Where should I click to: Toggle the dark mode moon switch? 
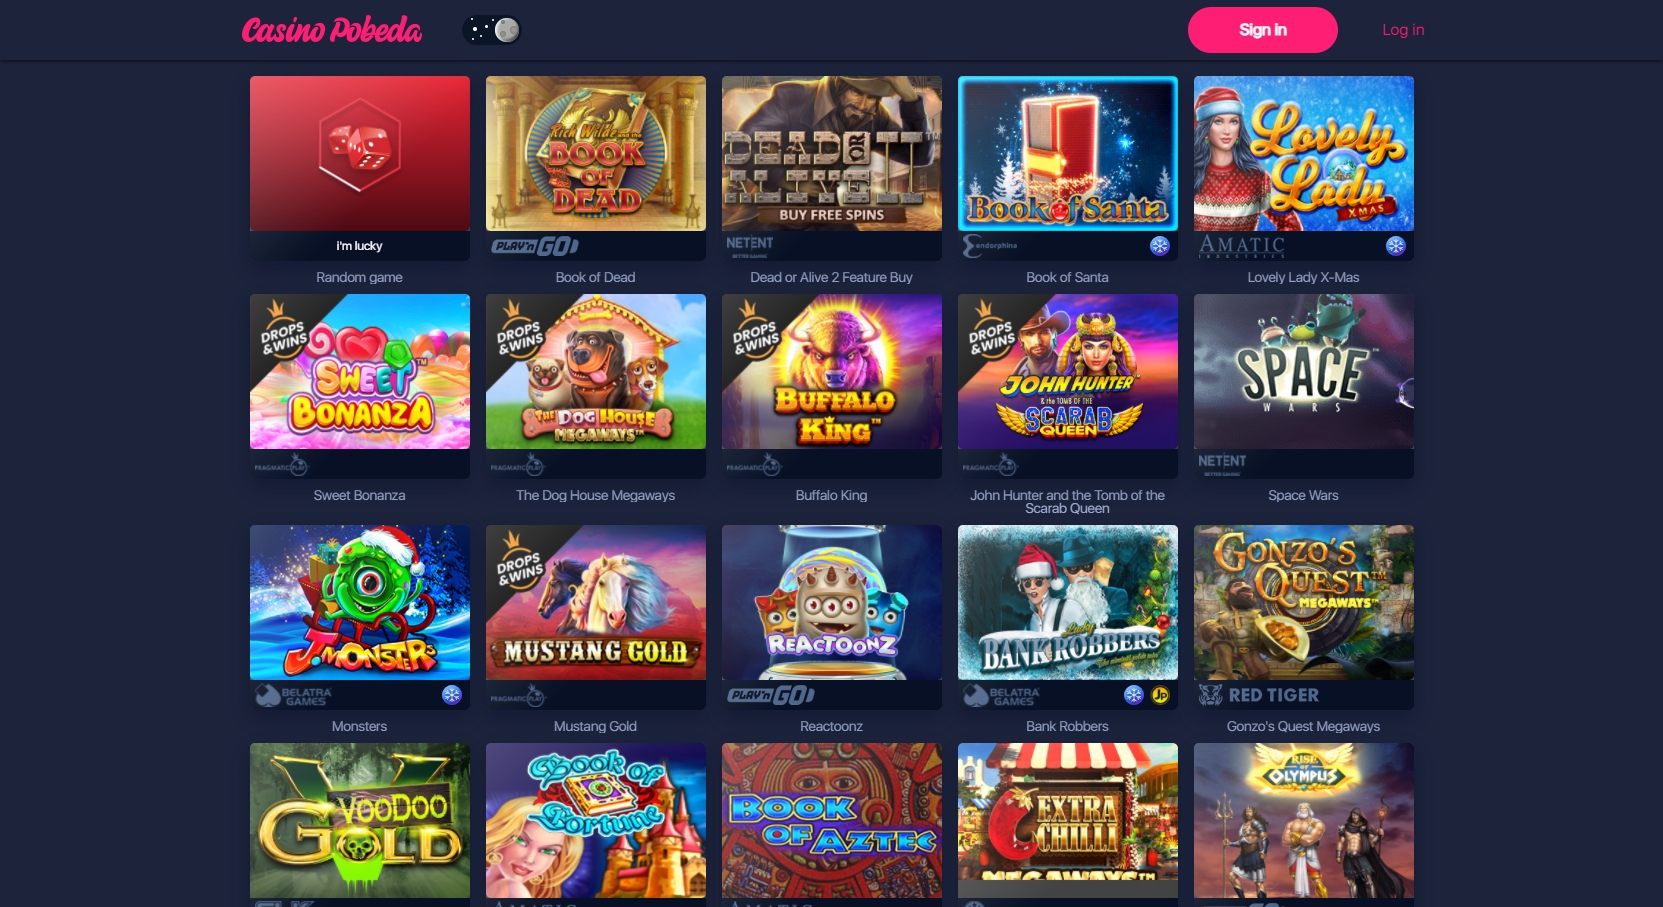coord(492,30)
